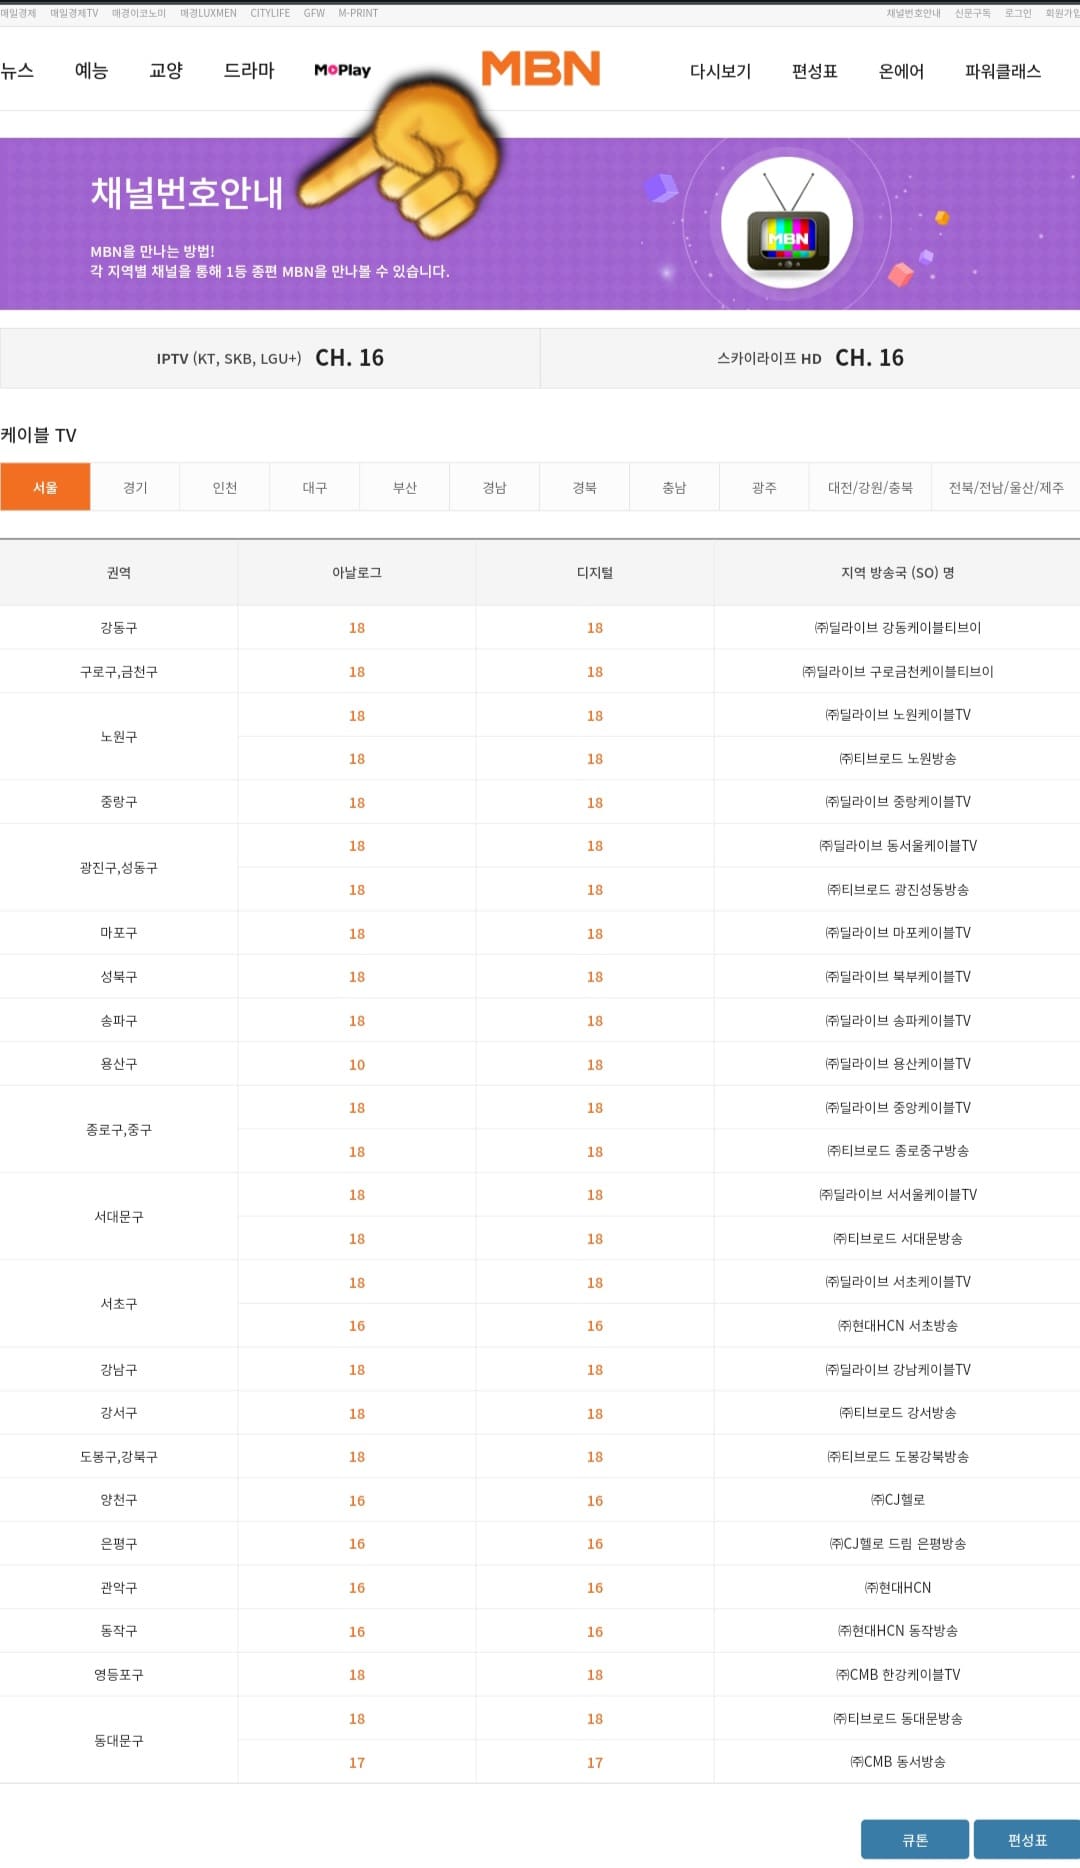Click the 채널번호안내 banner title

[x=187, y=192]
